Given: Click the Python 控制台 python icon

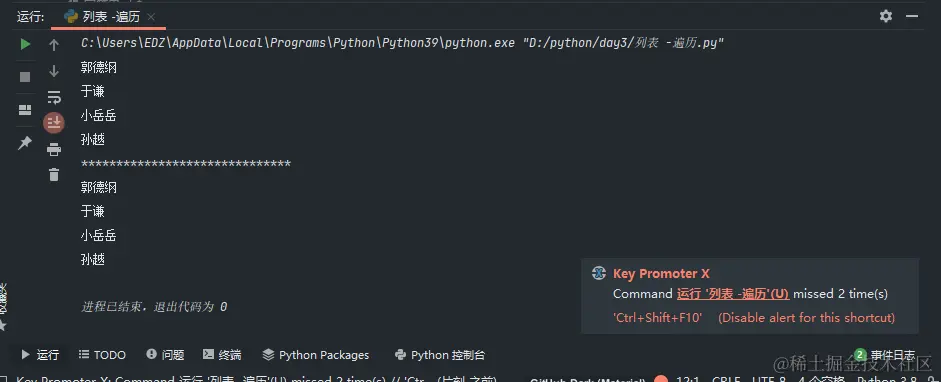Looking at the screenshot, I should (400, 355).
